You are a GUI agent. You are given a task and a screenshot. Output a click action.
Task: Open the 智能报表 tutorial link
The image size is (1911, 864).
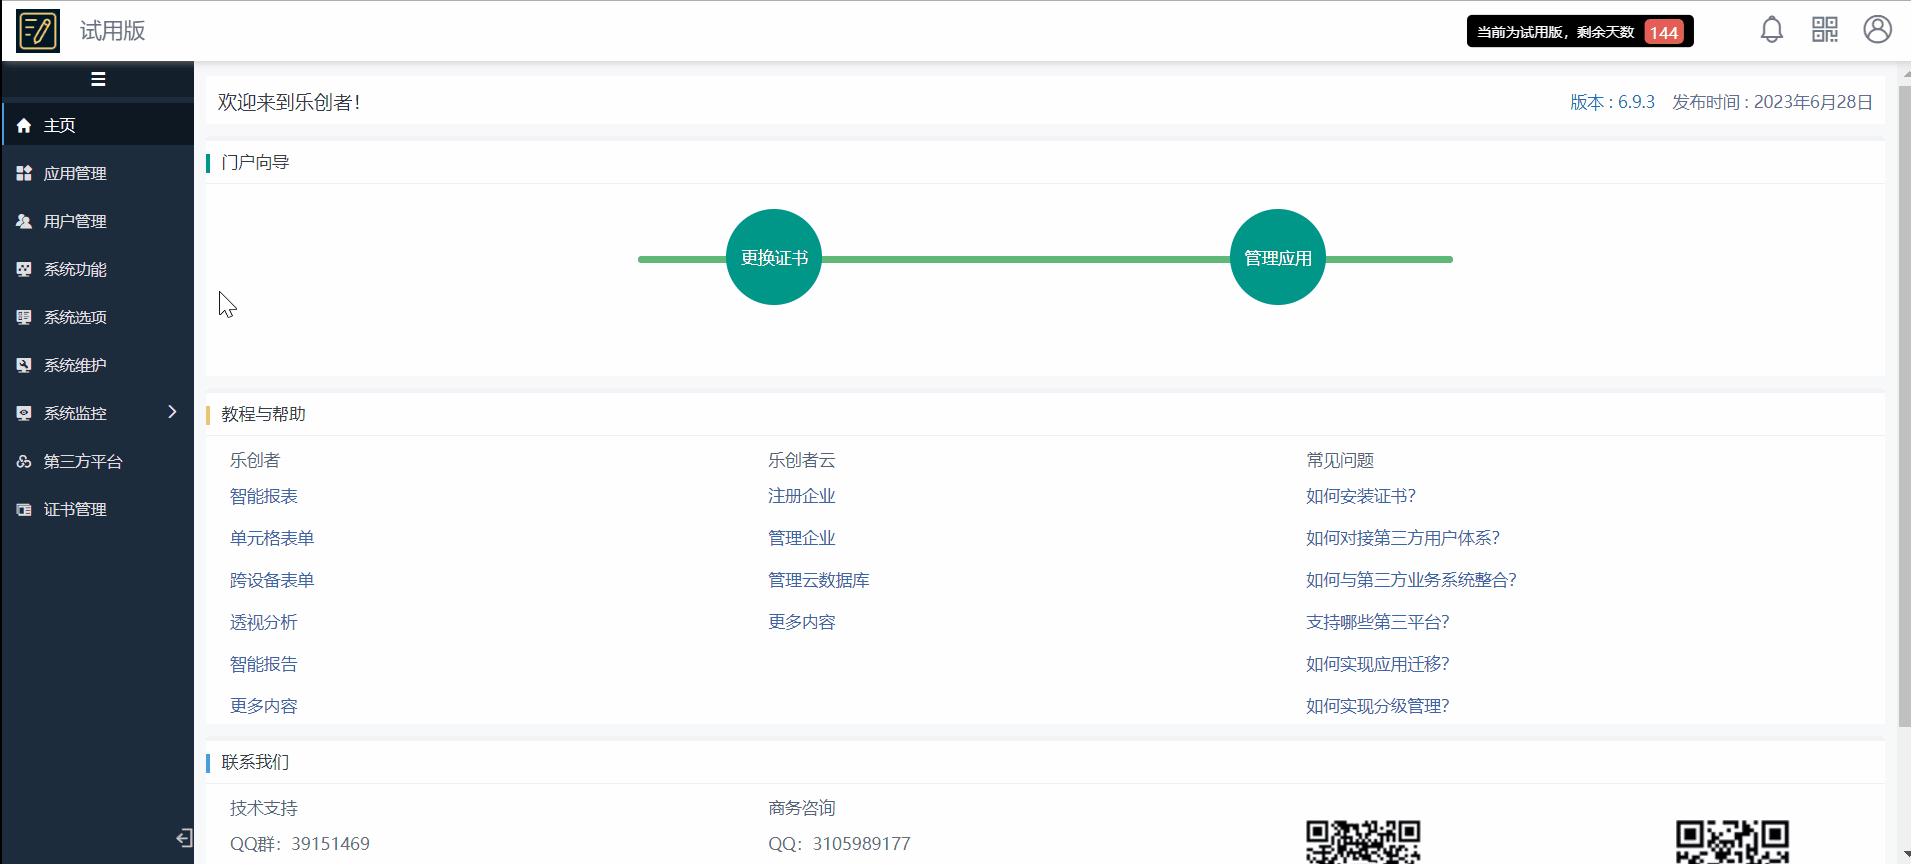264,496
